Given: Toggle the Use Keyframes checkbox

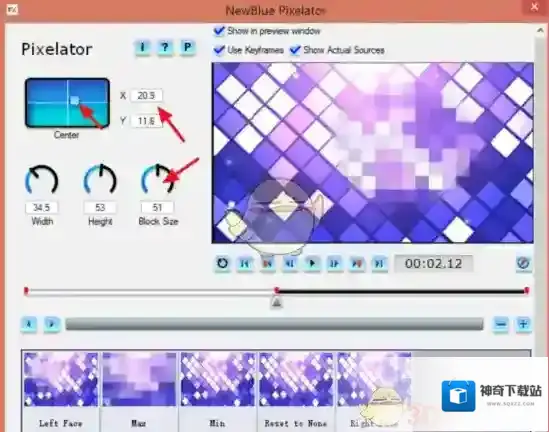Looking at the screenshot, I should [219, 50].
